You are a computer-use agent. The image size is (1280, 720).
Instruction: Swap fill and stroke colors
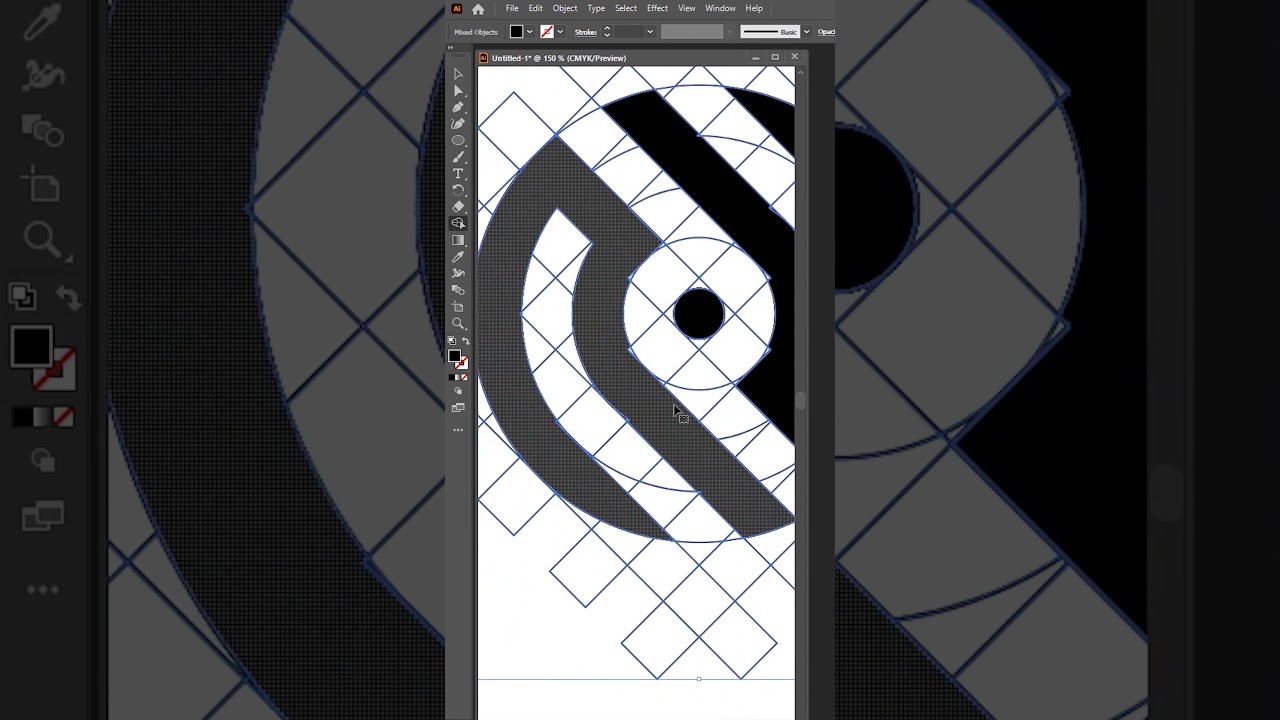[466, 341]
